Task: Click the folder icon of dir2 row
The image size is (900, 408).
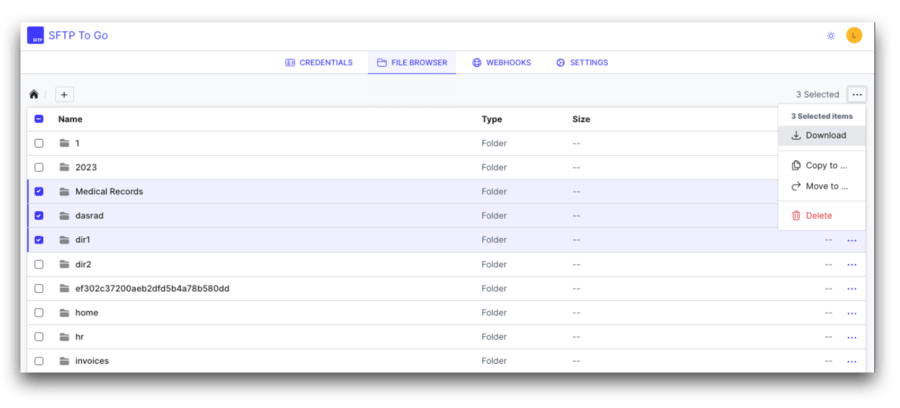Action: click(64, 265)
